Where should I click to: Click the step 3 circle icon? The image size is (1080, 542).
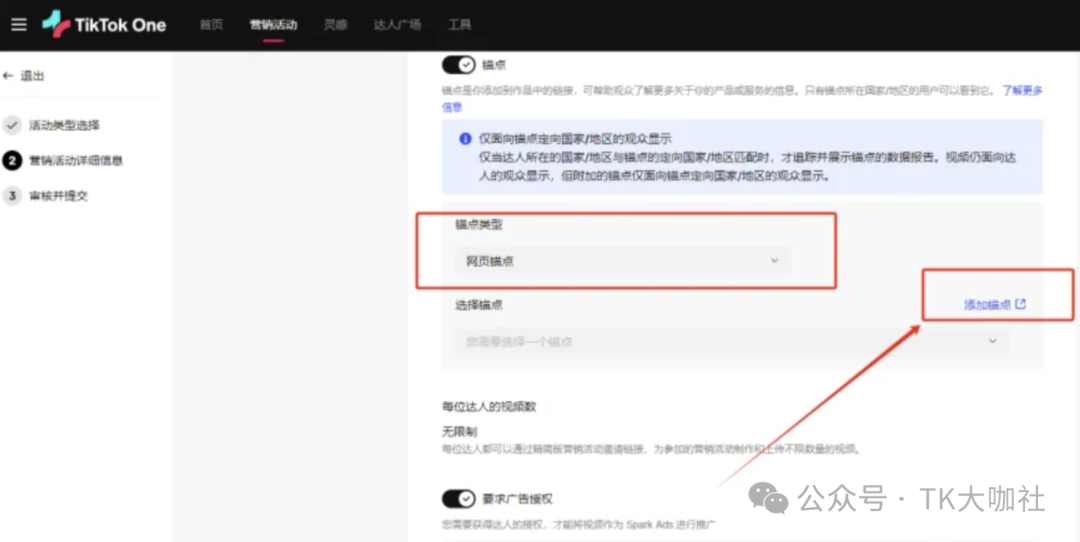click(x=12, y=196)
